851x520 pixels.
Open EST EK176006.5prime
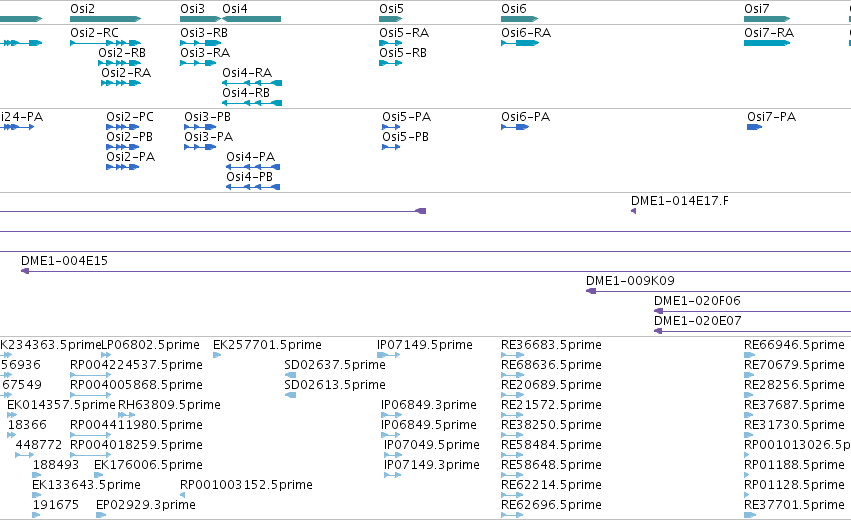click(98, 475)
